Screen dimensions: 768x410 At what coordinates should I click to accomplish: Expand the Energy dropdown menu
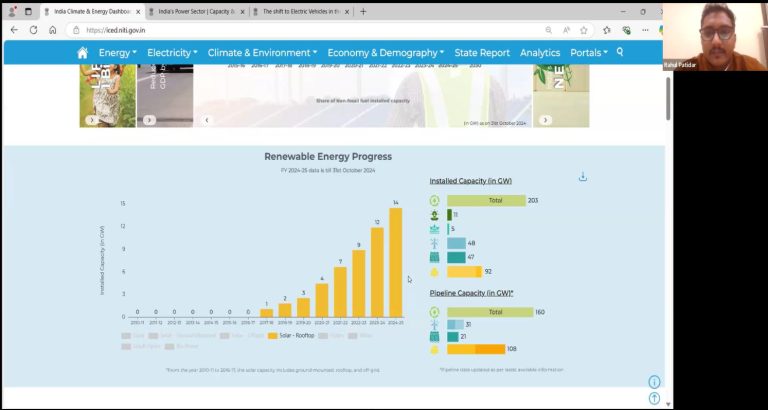click(118, 53)
